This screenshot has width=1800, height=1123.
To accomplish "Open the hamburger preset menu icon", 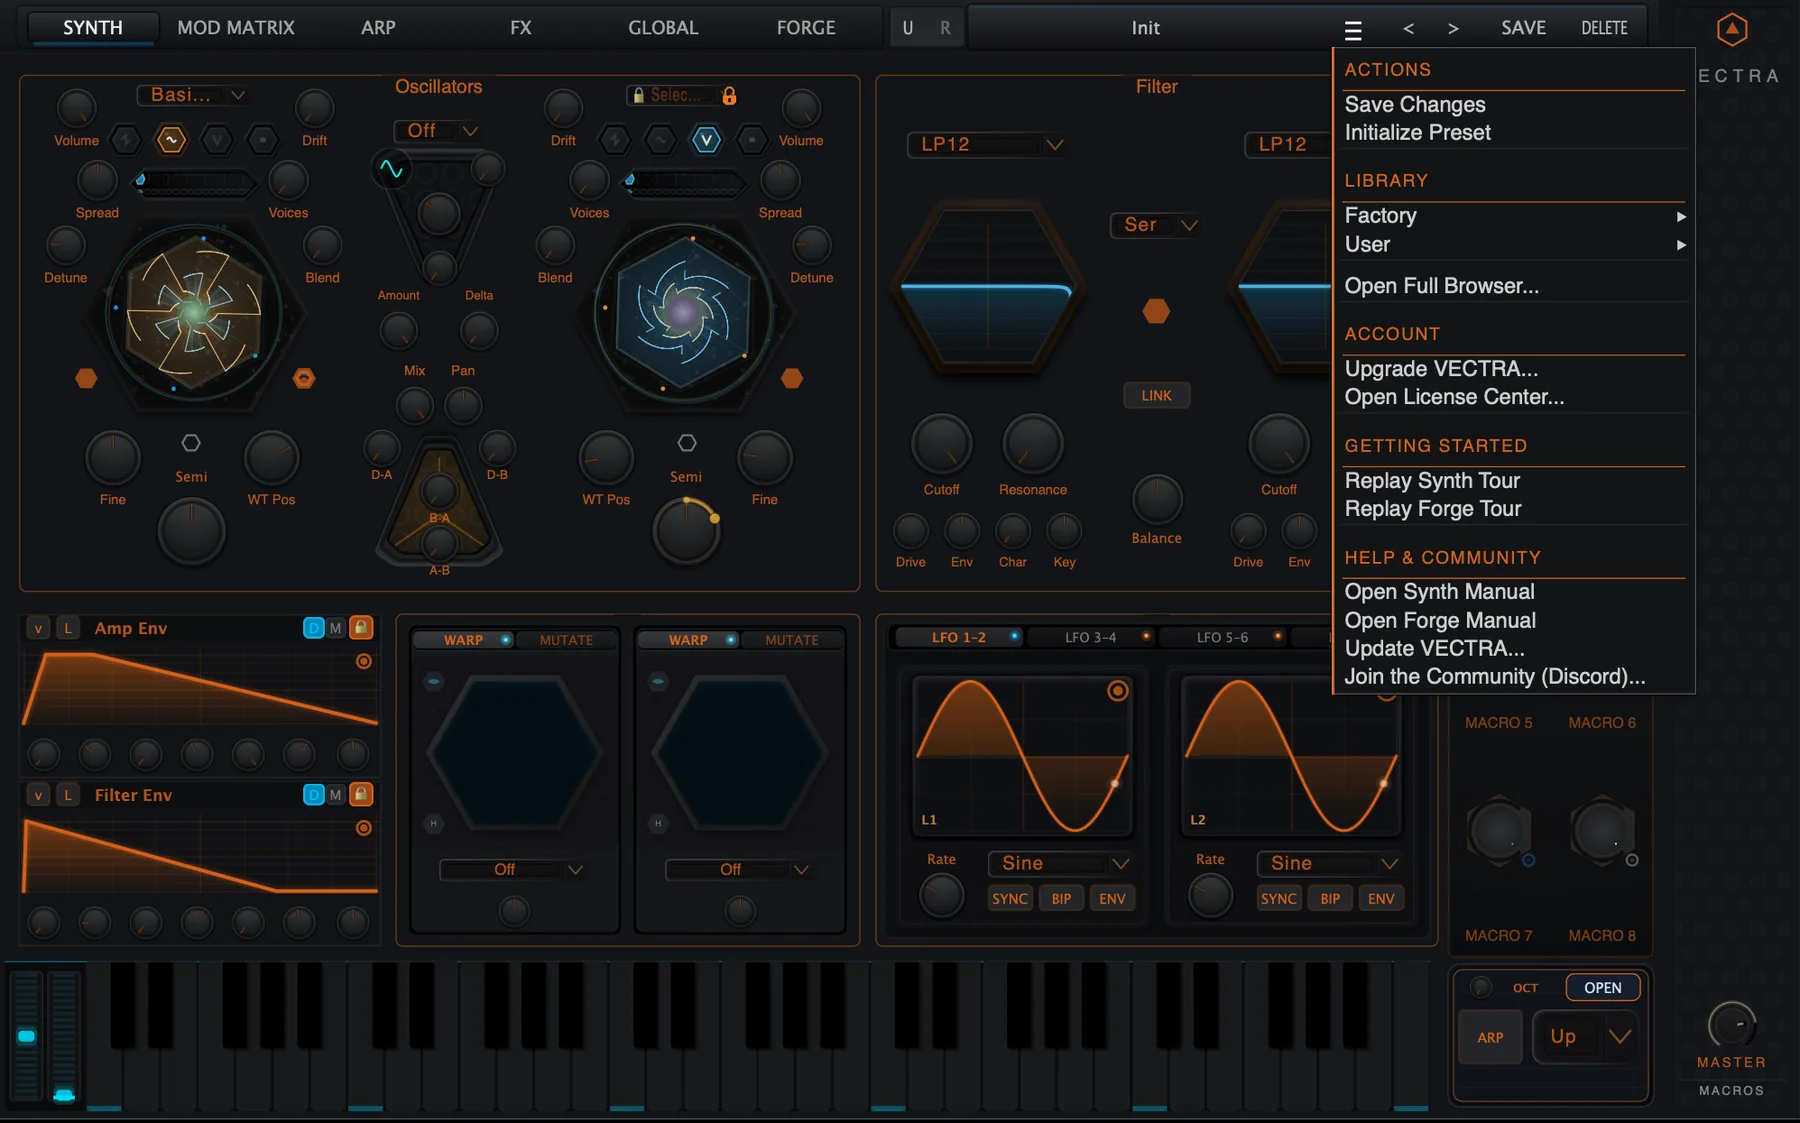I will (1353, 30).
